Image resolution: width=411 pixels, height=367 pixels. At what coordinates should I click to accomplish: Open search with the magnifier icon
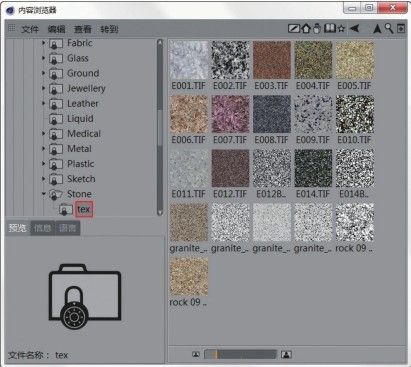coord(389,28)
